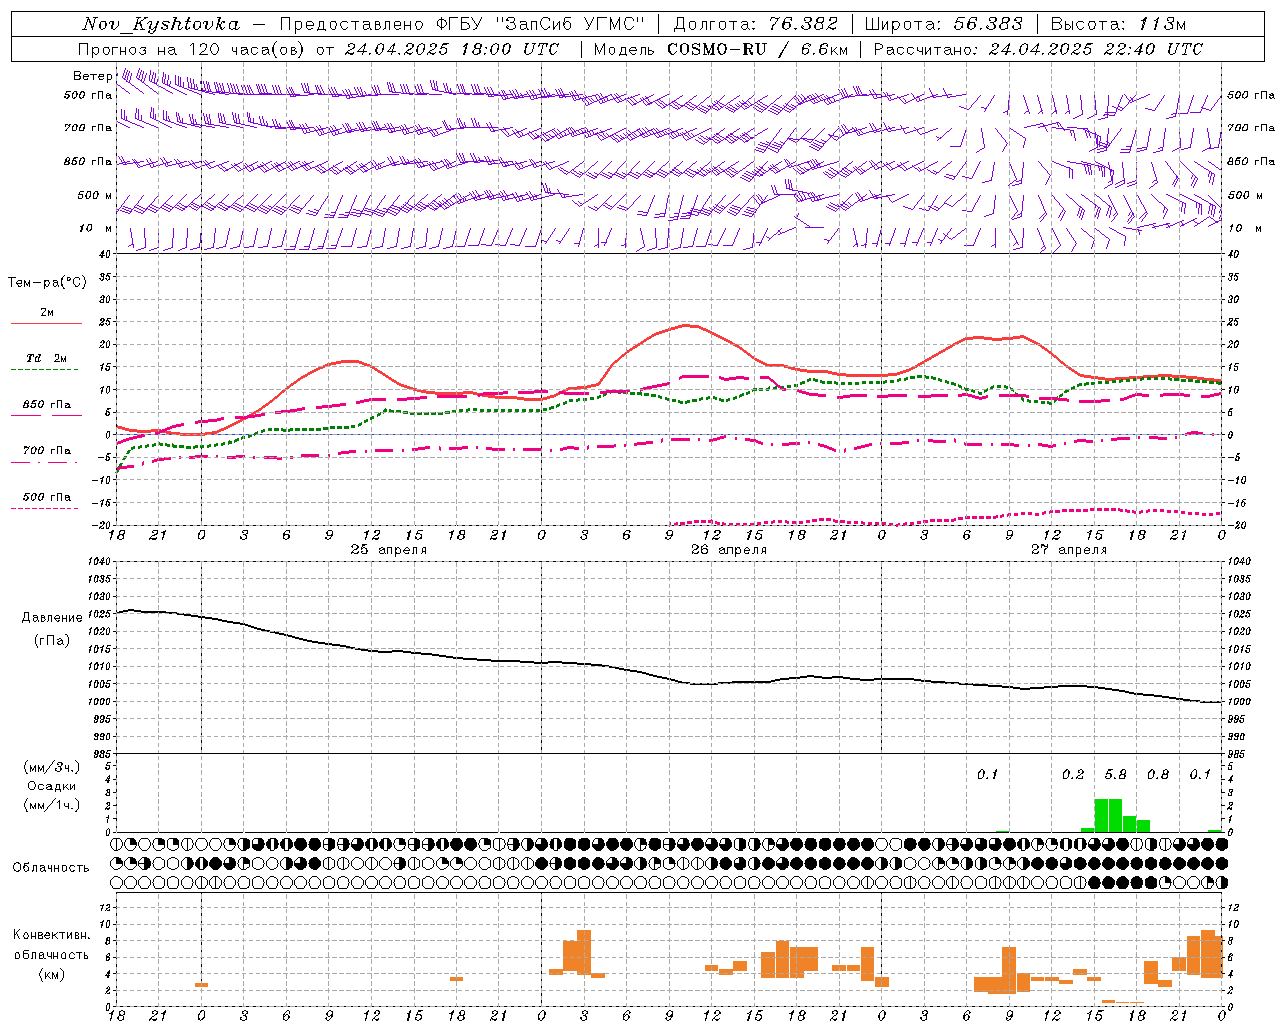Click the ФГБУ "ЗапСиб УГМС" provider text
The height and width of the screenshot is (1024, 1280).
[x=541, y=24]
